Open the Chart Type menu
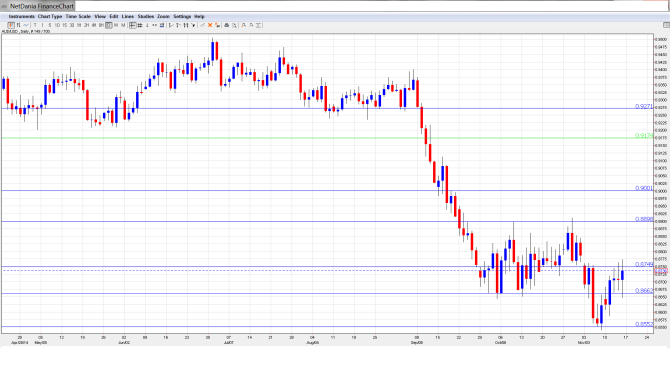The width and height of the screenshot is (670, 376). click(x=50, y=16)
